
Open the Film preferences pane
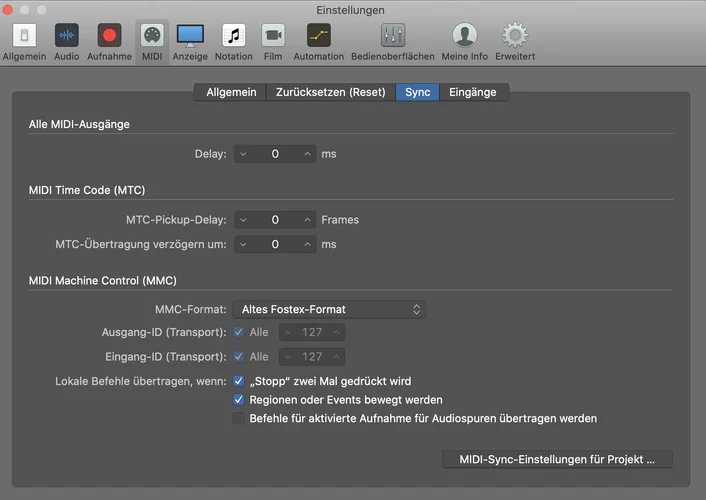click(x=273, y=36)
